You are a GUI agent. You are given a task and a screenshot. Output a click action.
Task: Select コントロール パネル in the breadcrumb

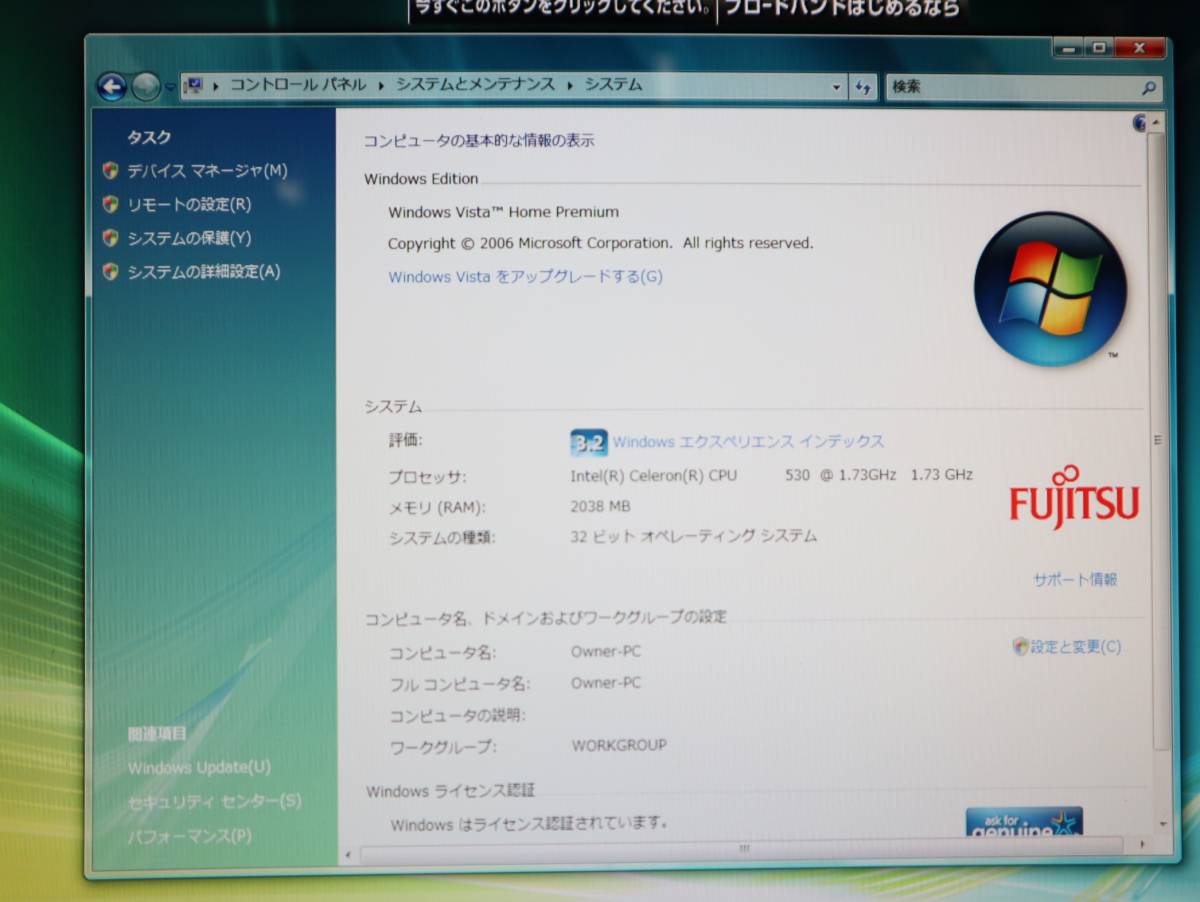point(298,85)
